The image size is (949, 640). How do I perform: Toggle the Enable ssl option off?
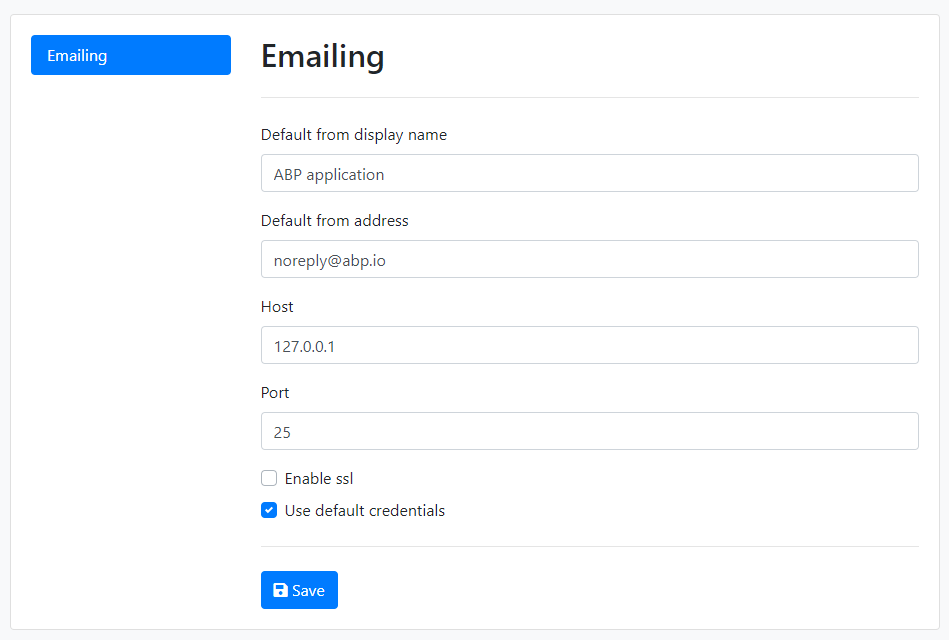[268, 478]
